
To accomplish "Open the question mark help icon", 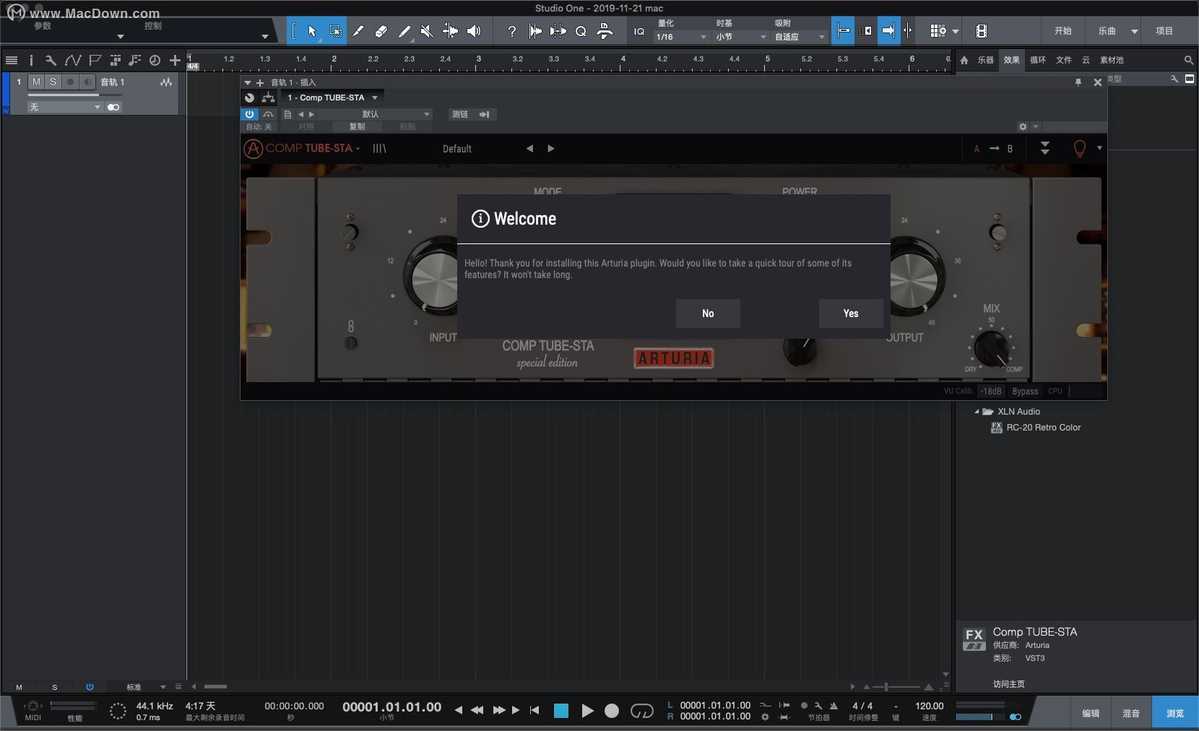I will [512, 31].
